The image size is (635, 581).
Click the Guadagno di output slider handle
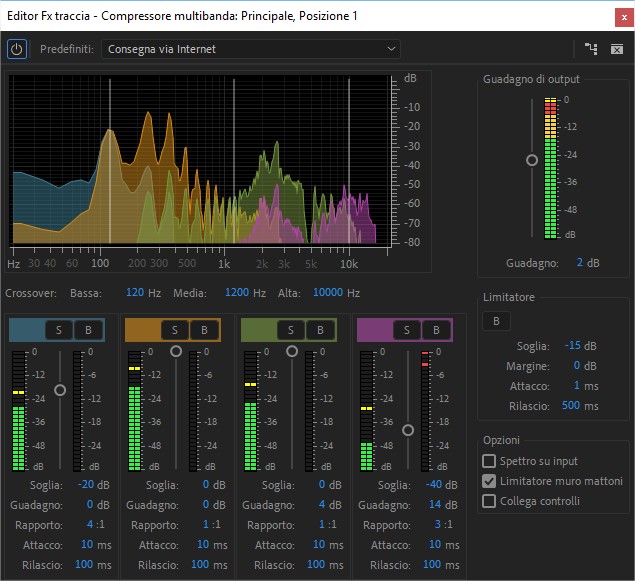tap(532, 160)
